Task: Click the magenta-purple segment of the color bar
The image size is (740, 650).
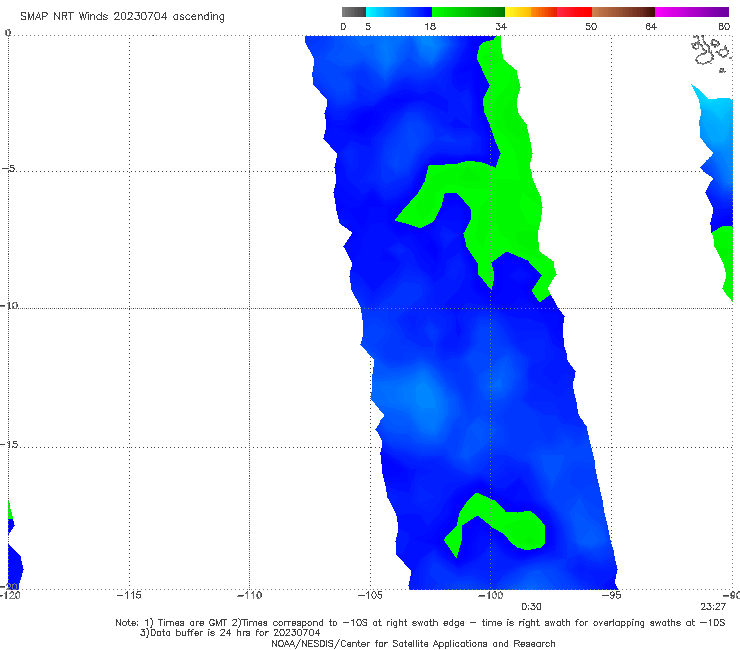Action: click(x=692, y=12)
